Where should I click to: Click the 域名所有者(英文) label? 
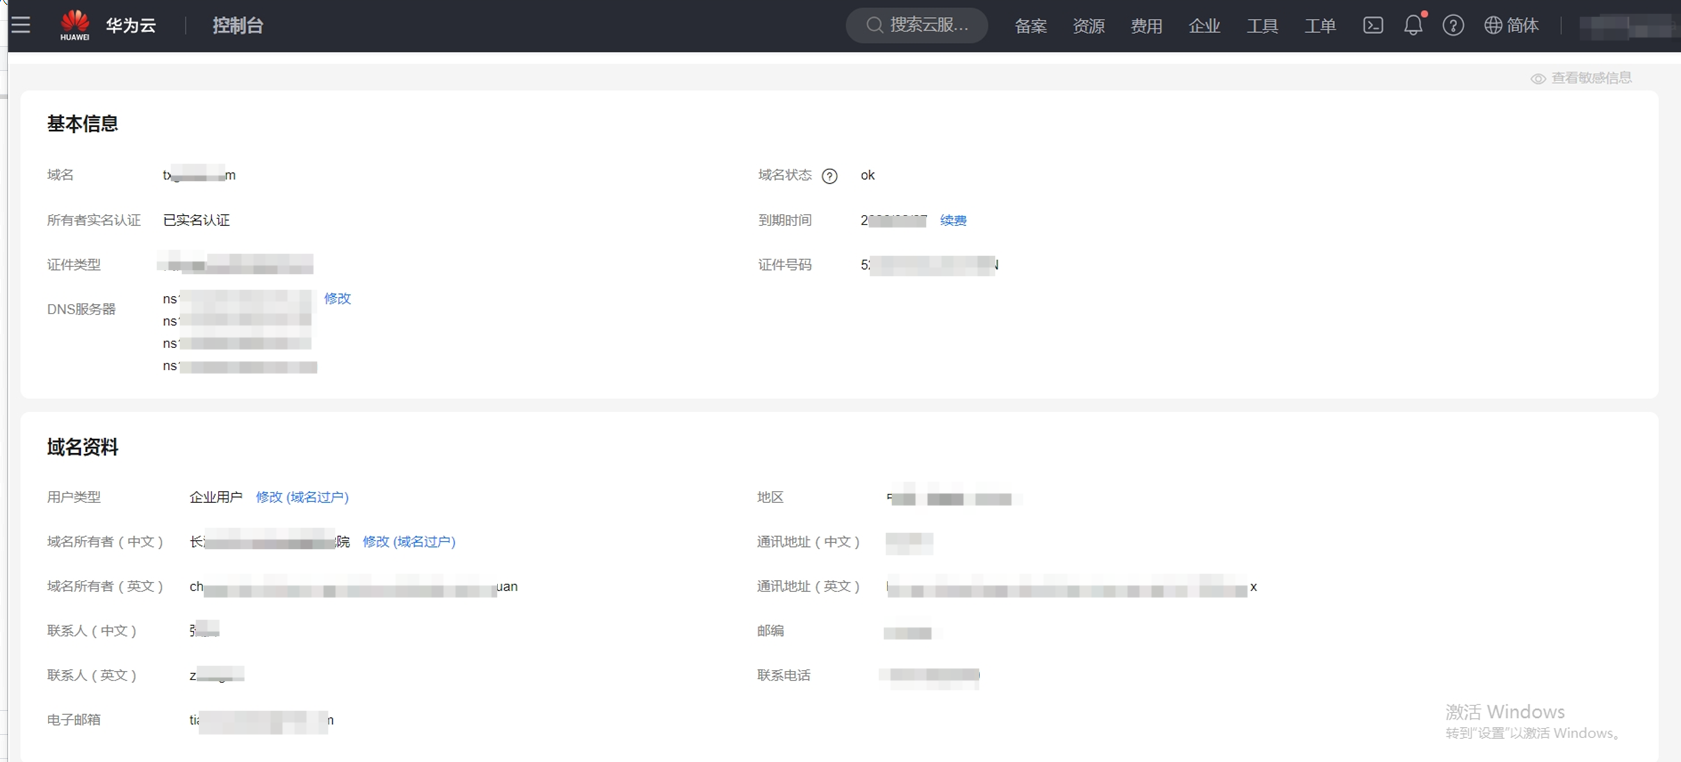pos(106,586)
